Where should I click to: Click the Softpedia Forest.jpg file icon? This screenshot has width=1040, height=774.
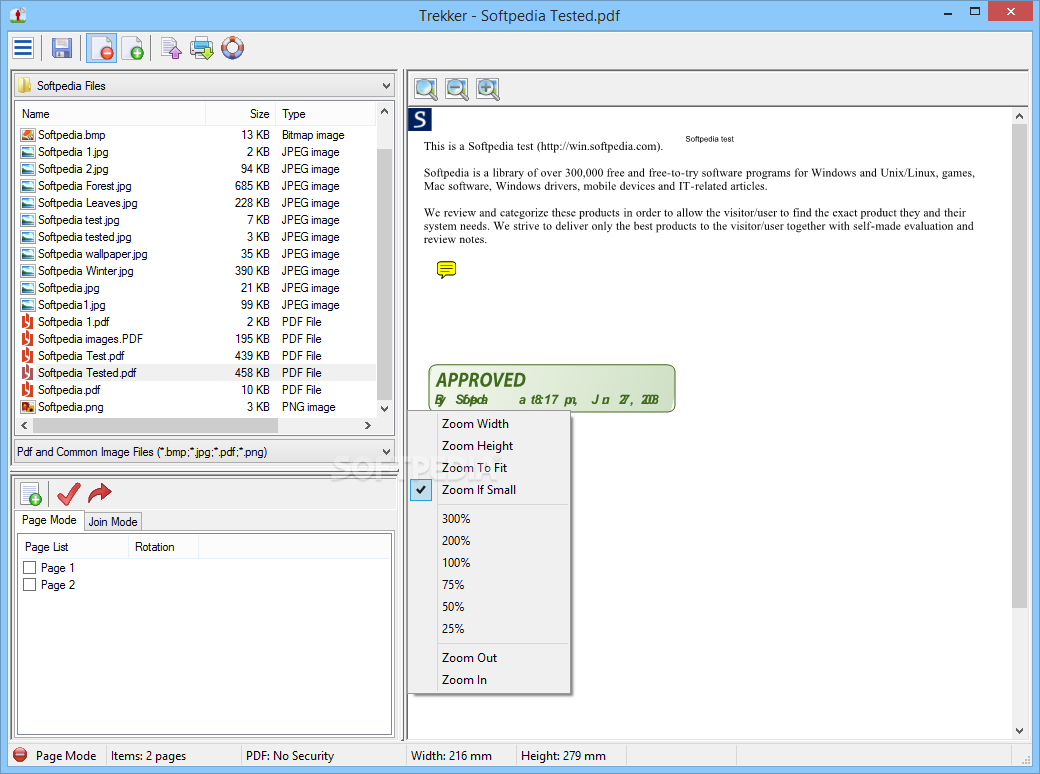pyautogui.click(x=28, y=186)
